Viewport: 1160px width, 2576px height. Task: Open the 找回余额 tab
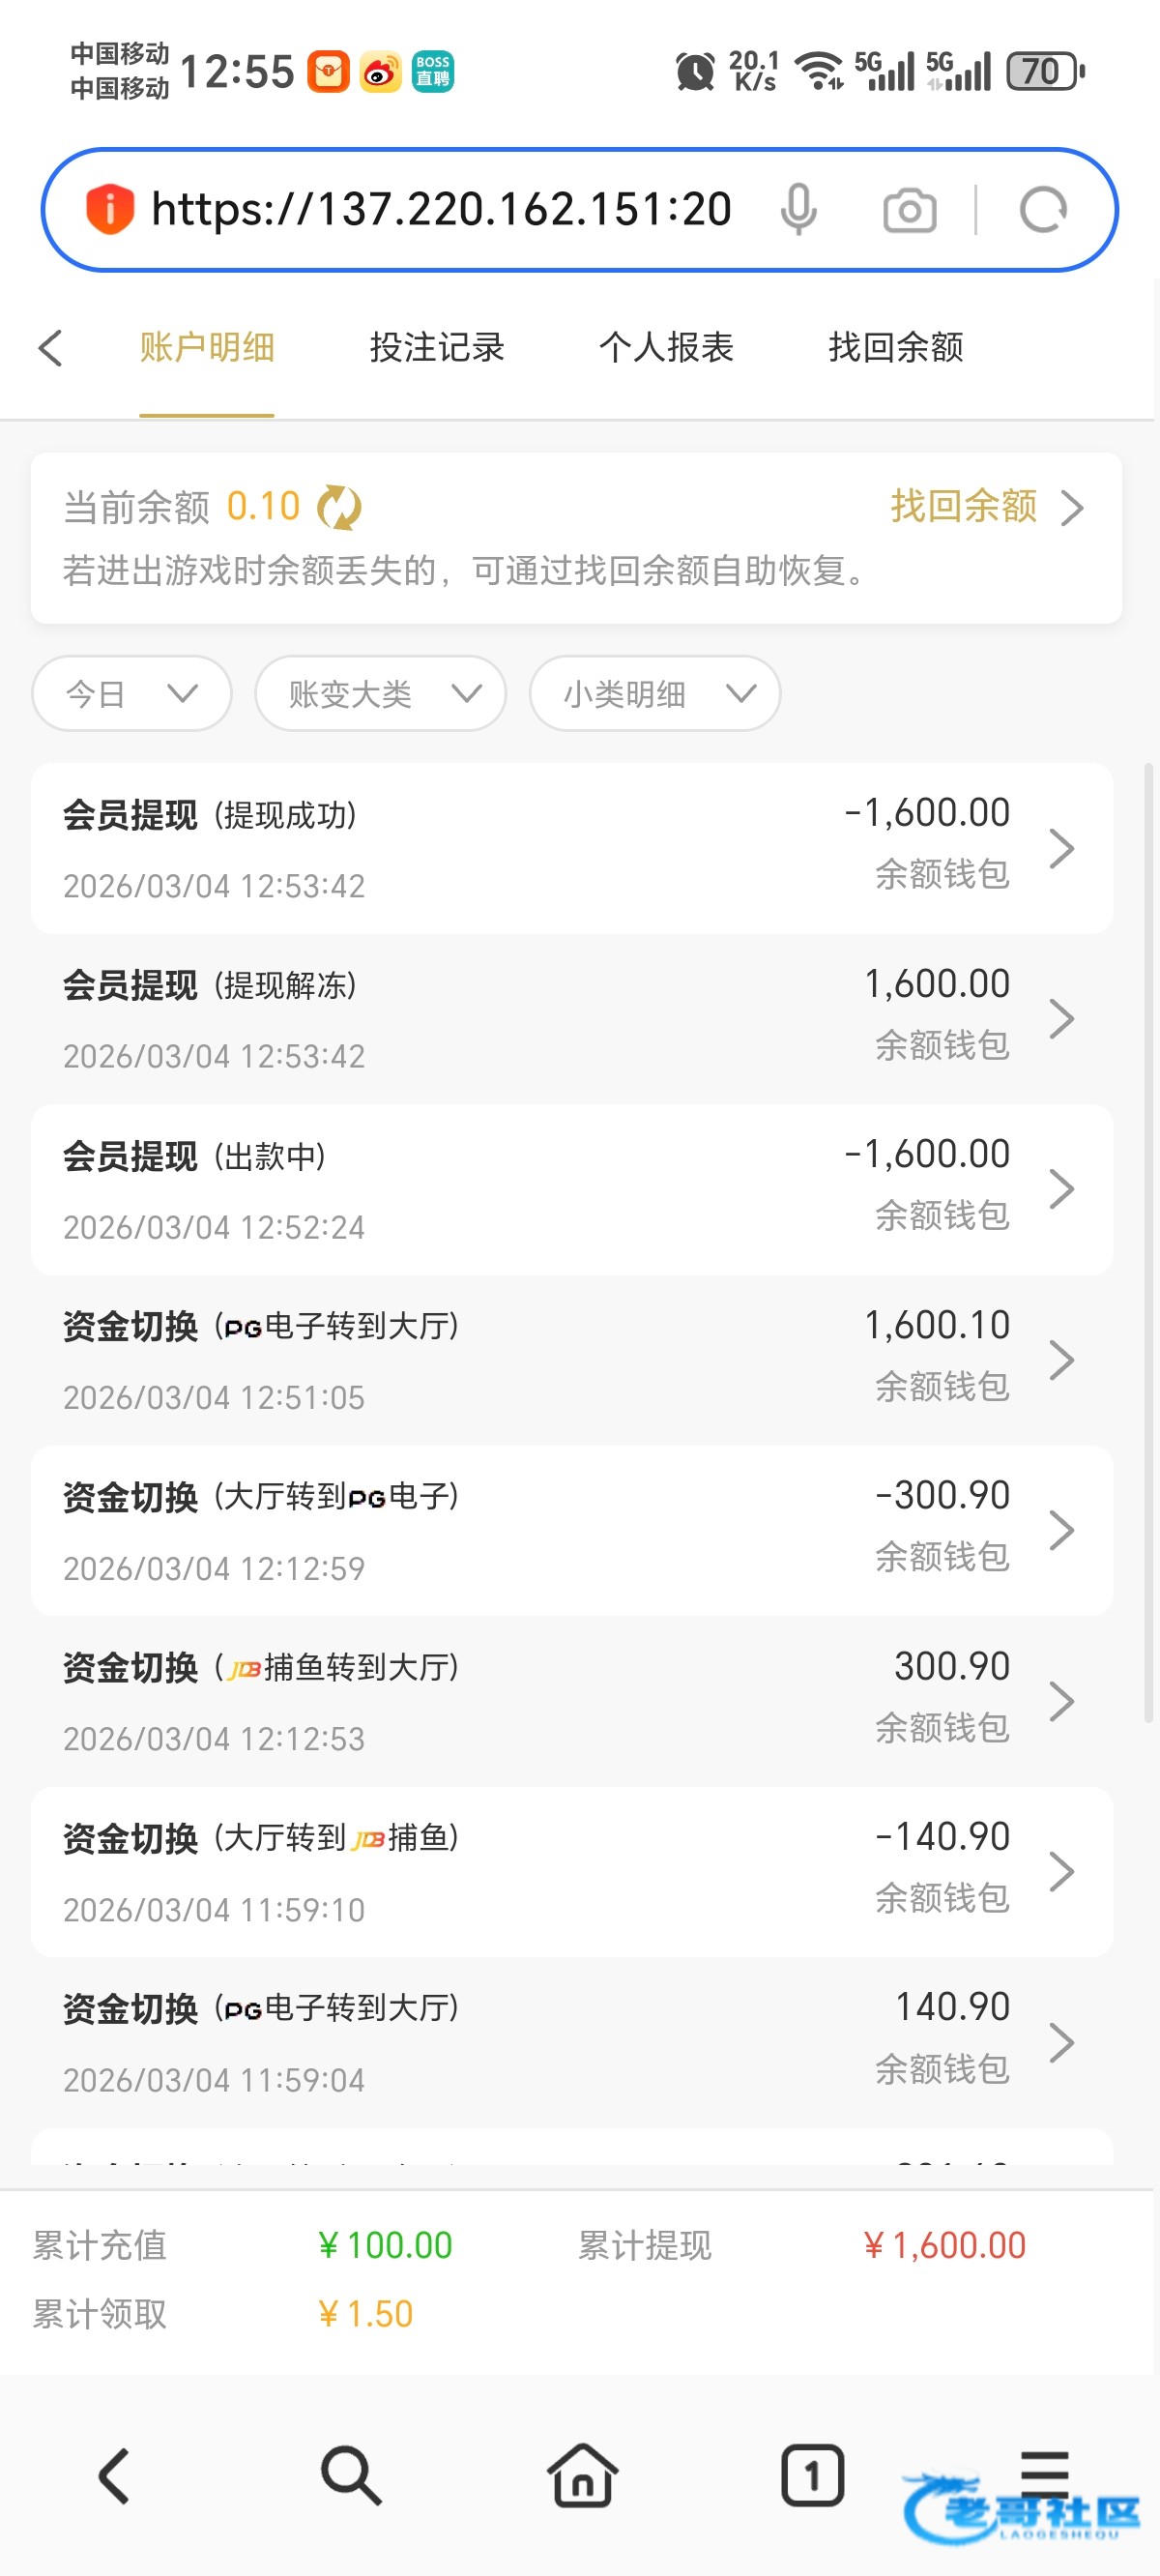pos(896,348)
